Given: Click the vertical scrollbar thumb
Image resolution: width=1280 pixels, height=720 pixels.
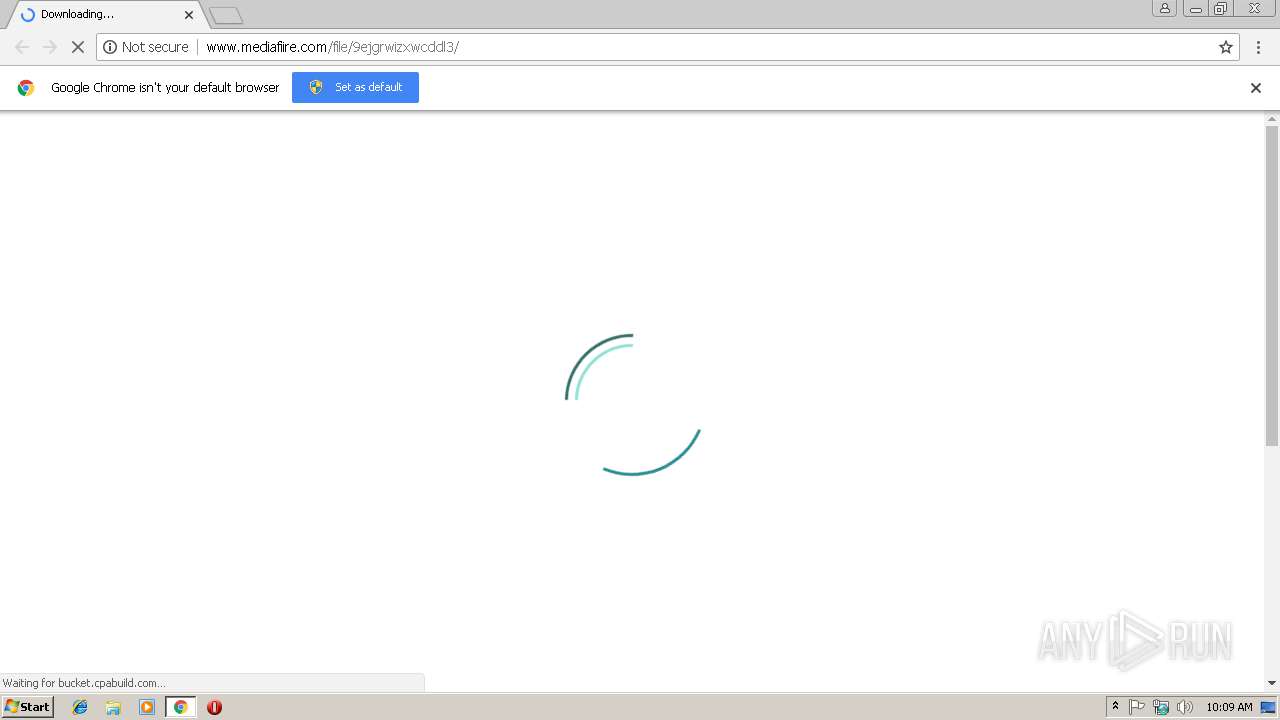Looking at the screenshot, I should (1272, 286).
